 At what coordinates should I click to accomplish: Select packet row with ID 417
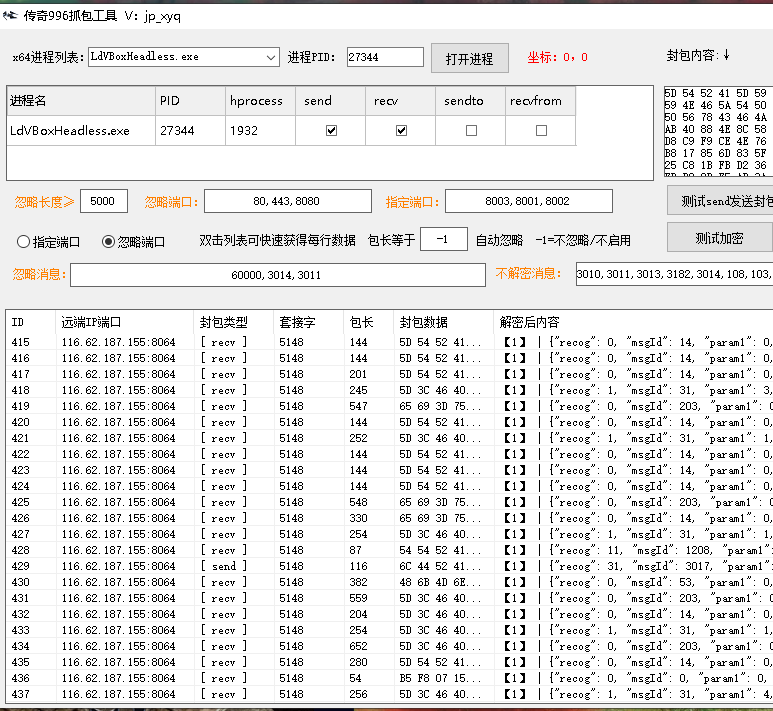pos(389,374)
